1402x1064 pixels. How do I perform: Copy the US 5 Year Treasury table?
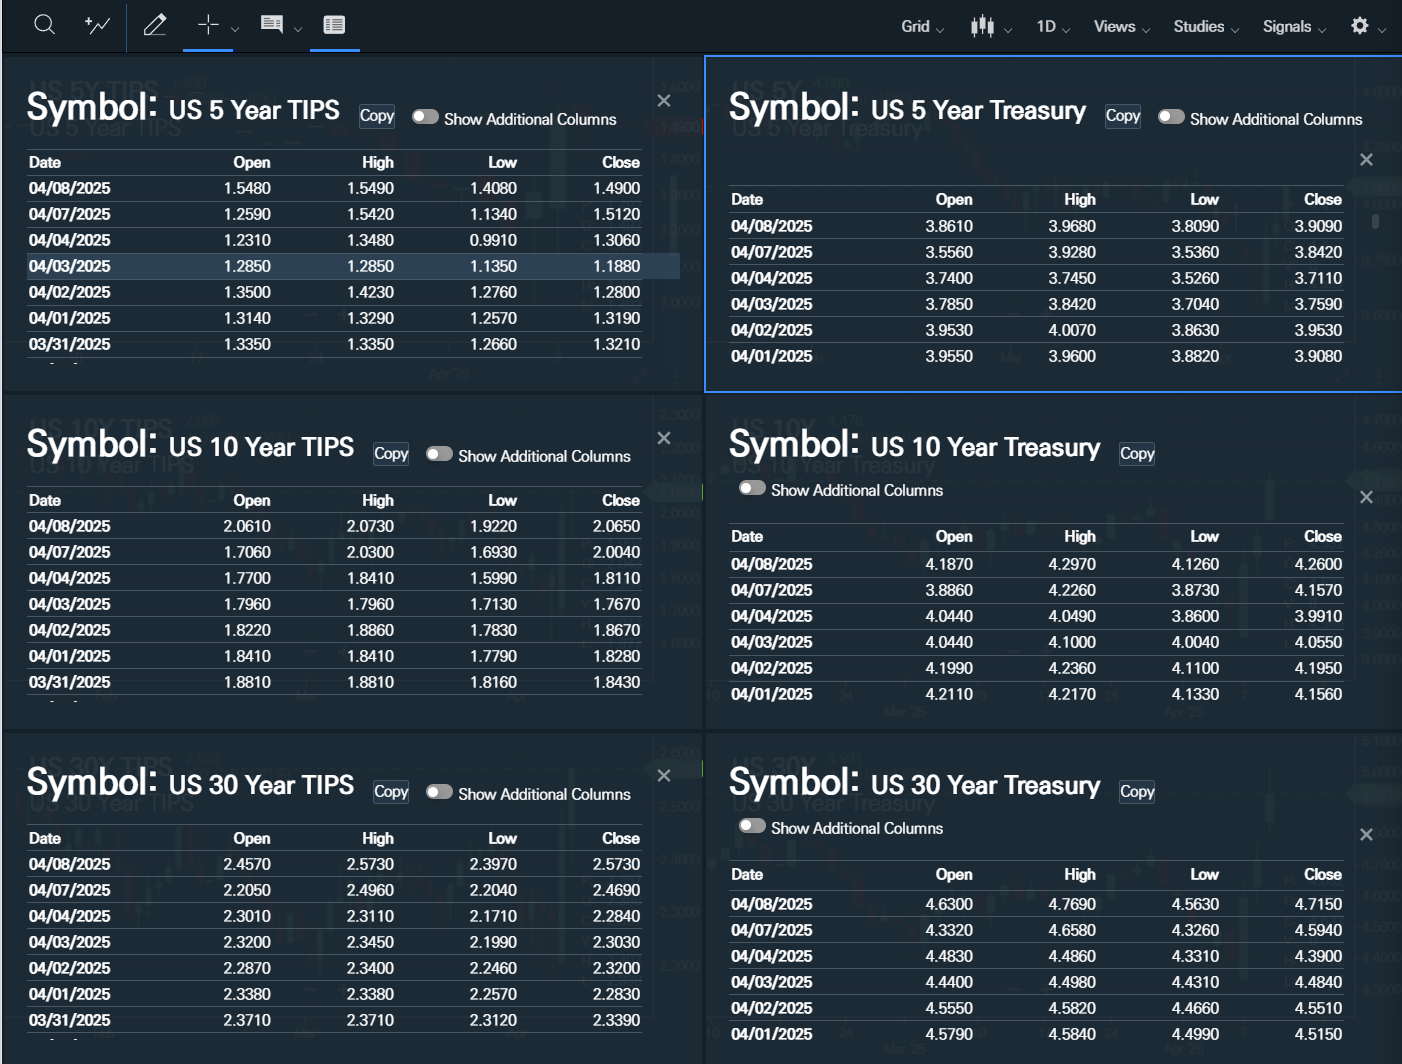[1122, 116]
